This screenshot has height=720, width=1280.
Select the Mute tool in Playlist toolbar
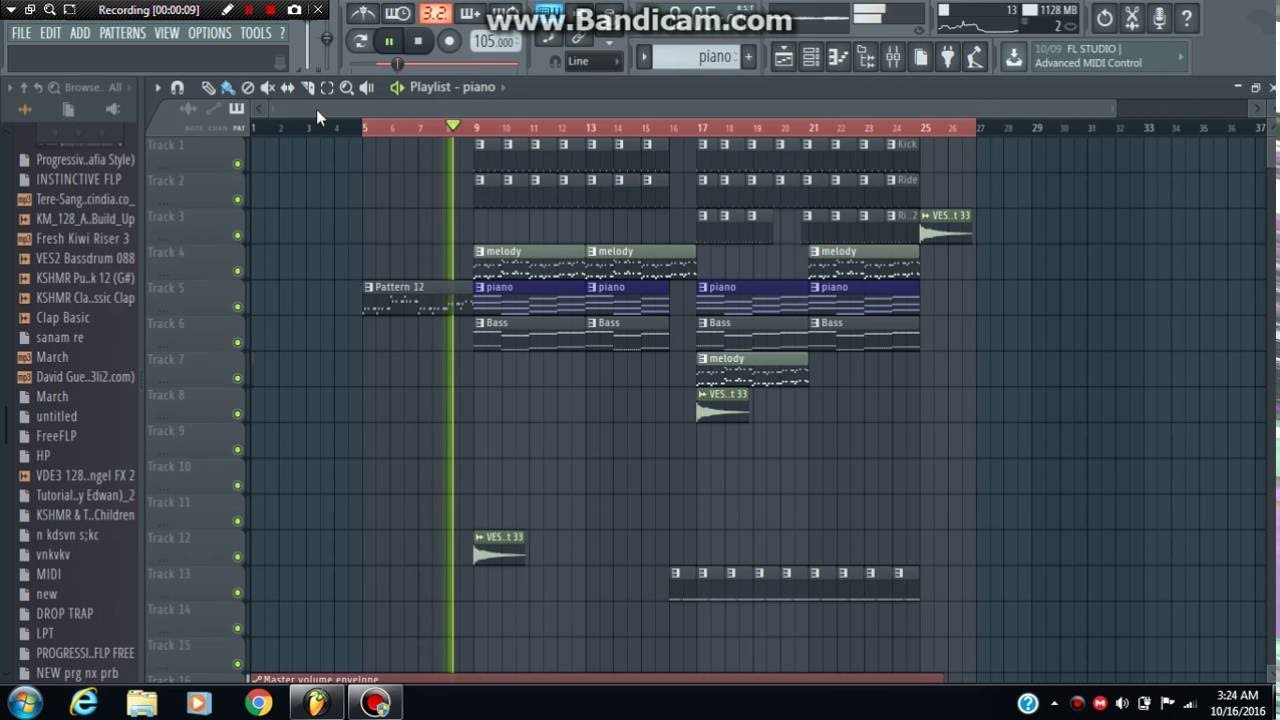[x=268, y=88]
